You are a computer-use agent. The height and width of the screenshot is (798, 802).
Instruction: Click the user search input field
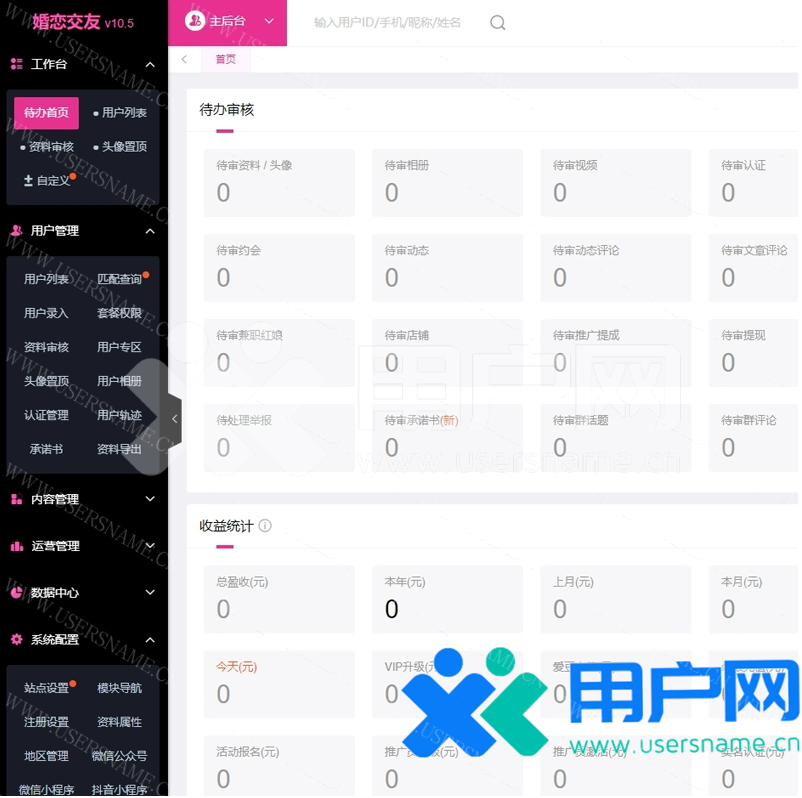coord(387,23)
